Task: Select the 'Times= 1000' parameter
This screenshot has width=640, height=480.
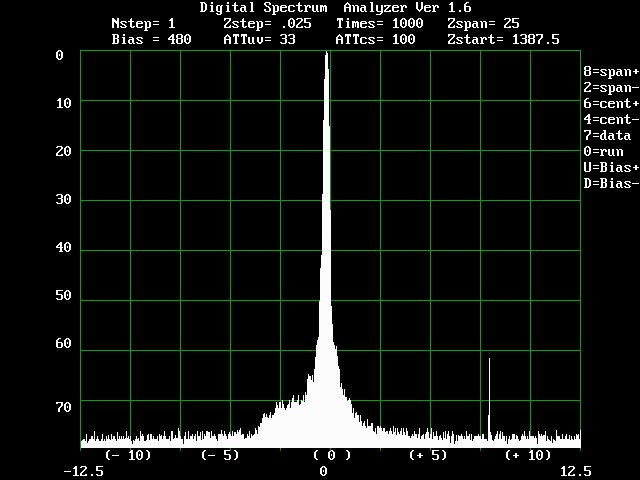Action: pos(379,24)
